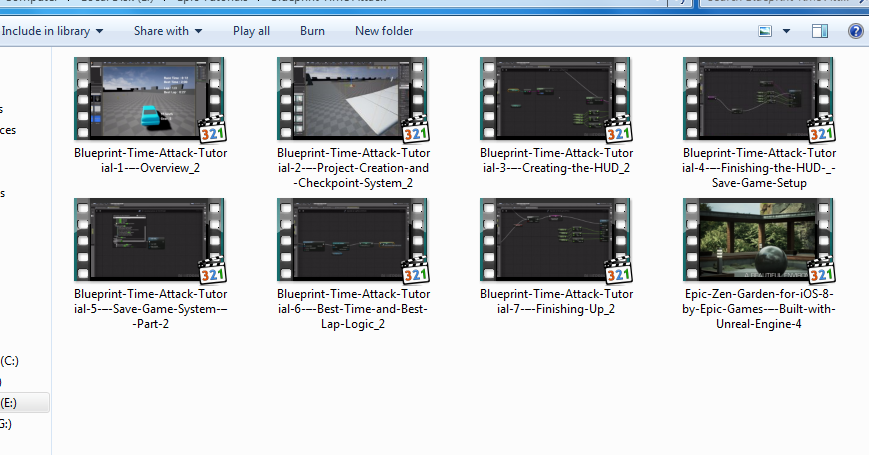Viewport: 869px width, 455px height.
Task: Select Tutorial-6 Best-Time-and-Best-Lap-Logic thumbnail
Action: [352, 240]
